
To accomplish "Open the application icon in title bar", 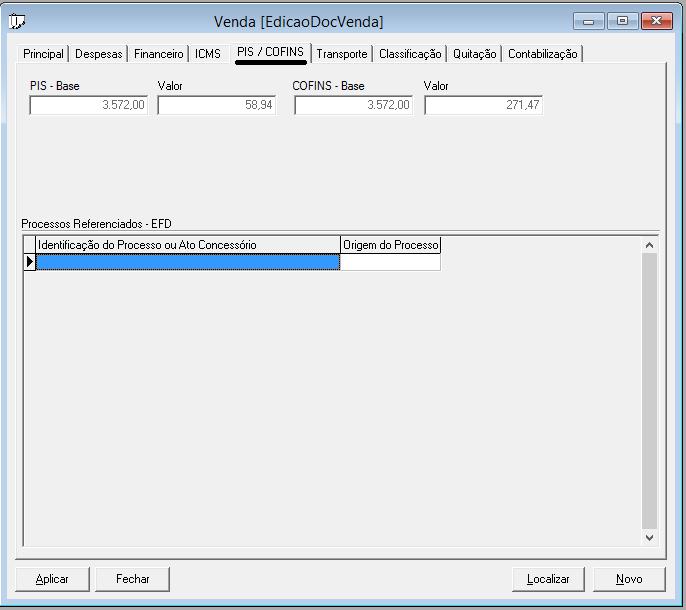I will (x=17, y=21).
